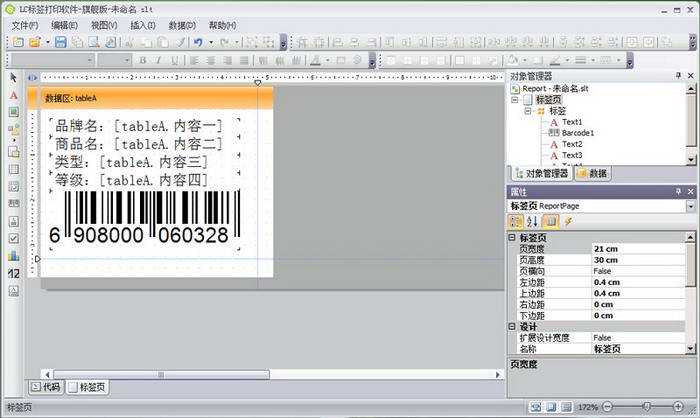
Task: Switch to the 对象管理器 tab
Action: [542, 173]
